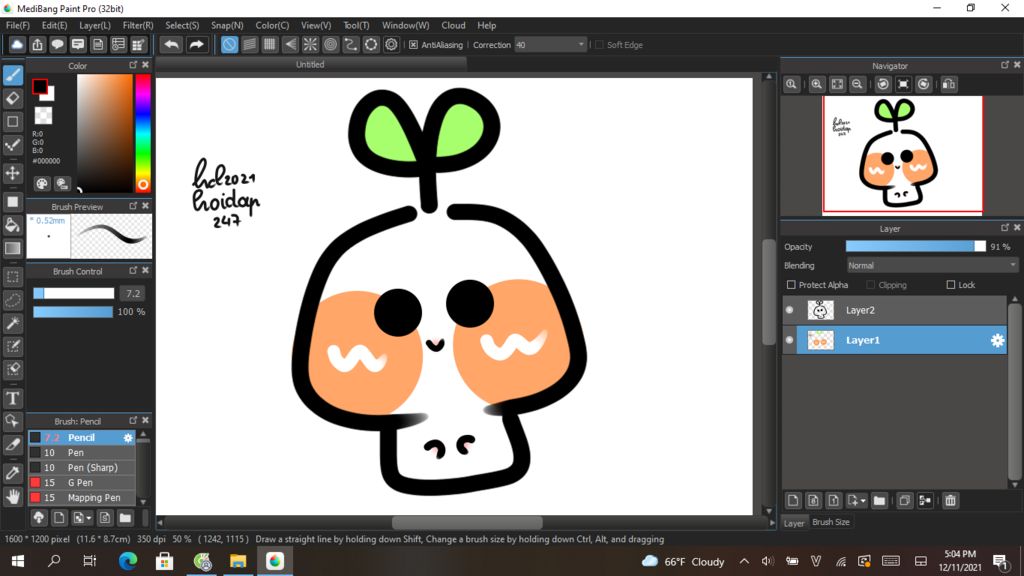
Task: Select the Hand tool
Action: click(13, 497)
